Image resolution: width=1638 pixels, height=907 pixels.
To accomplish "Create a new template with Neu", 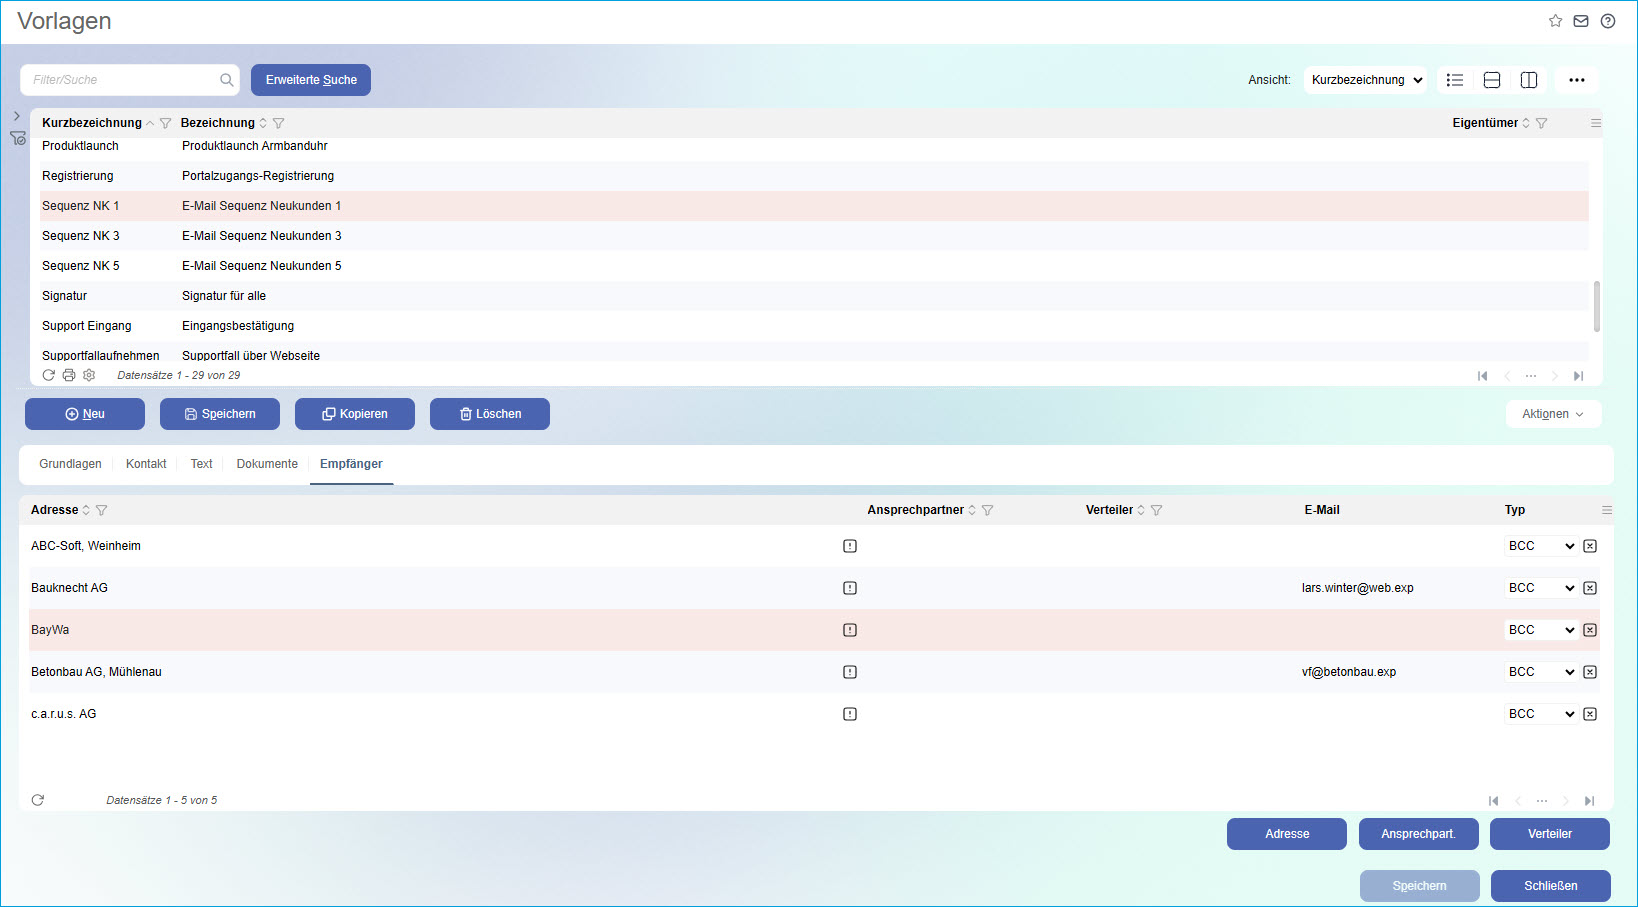I will point(85,414).
